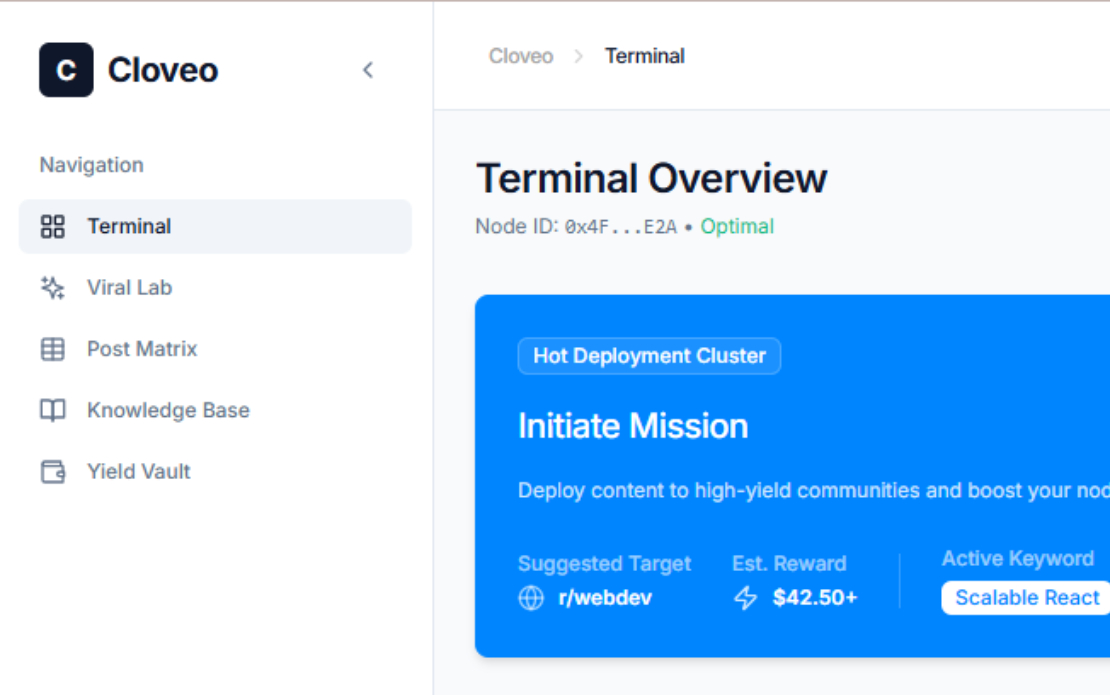The image size is (1110, 695).
Task: Click the Scalable React keyword chip
Action: coord(1026,598)
